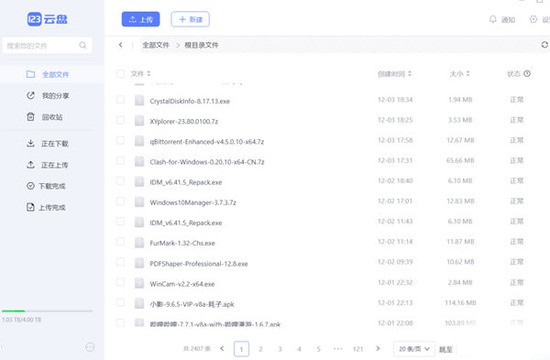Click the status help icon
Screen dimensions: 550x360
click(x=527, y=74)
